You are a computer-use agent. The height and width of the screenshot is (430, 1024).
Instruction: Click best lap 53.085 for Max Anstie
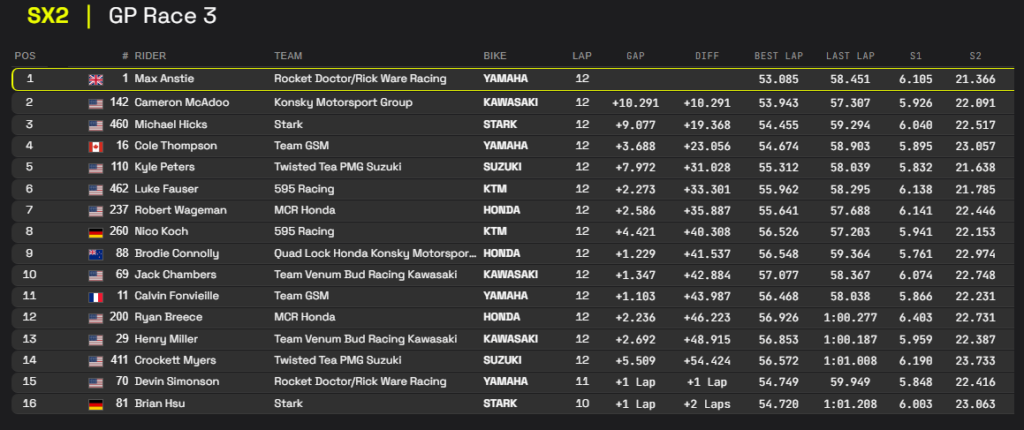click(778, 80)
